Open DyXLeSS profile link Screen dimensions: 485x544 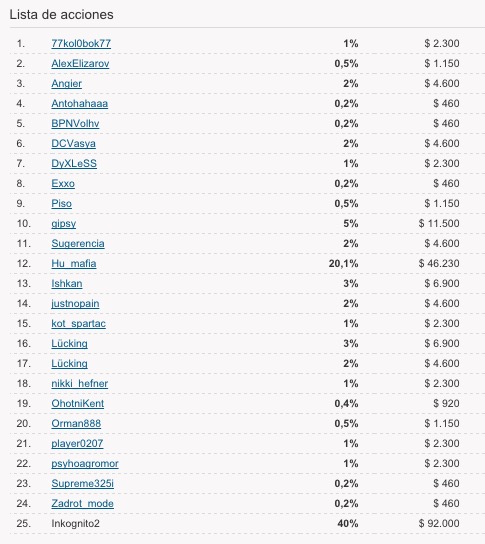pyautogui.click(x=74, y=163)
